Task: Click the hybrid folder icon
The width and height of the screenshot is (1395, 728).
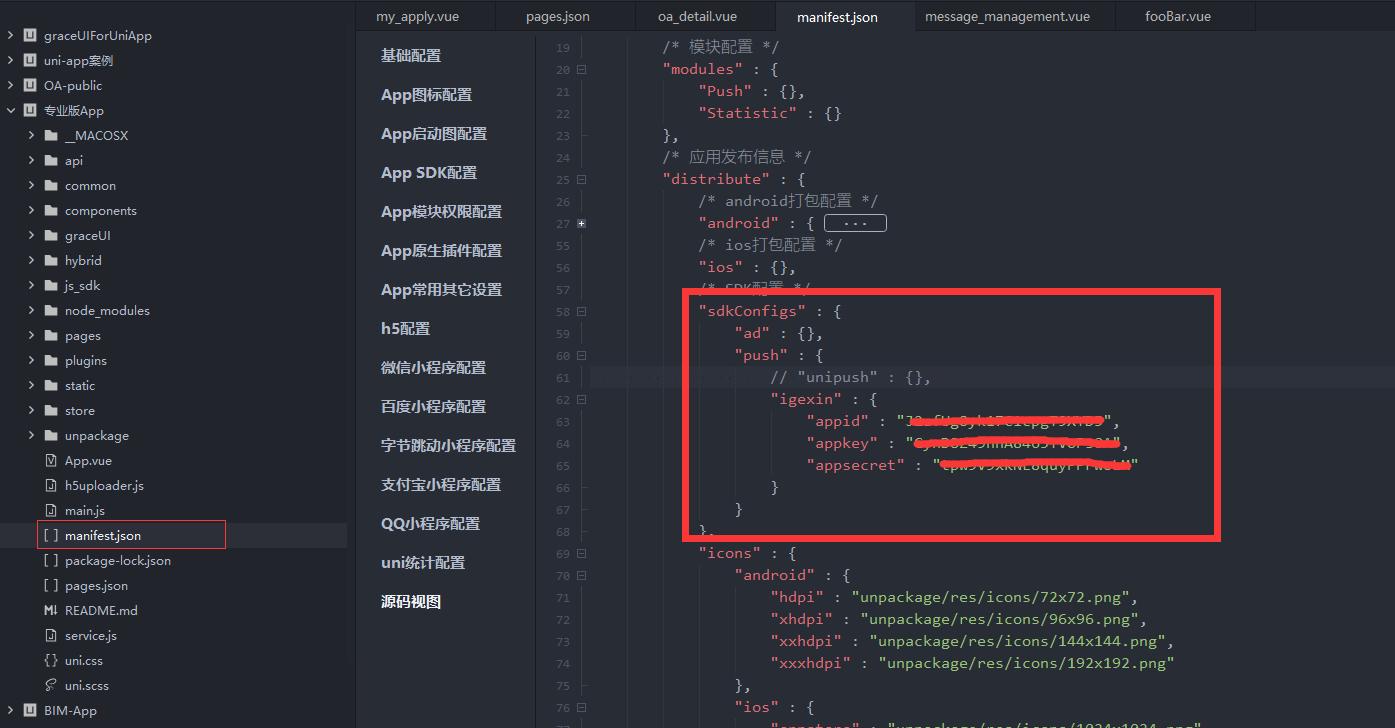Action: point(51,260)
